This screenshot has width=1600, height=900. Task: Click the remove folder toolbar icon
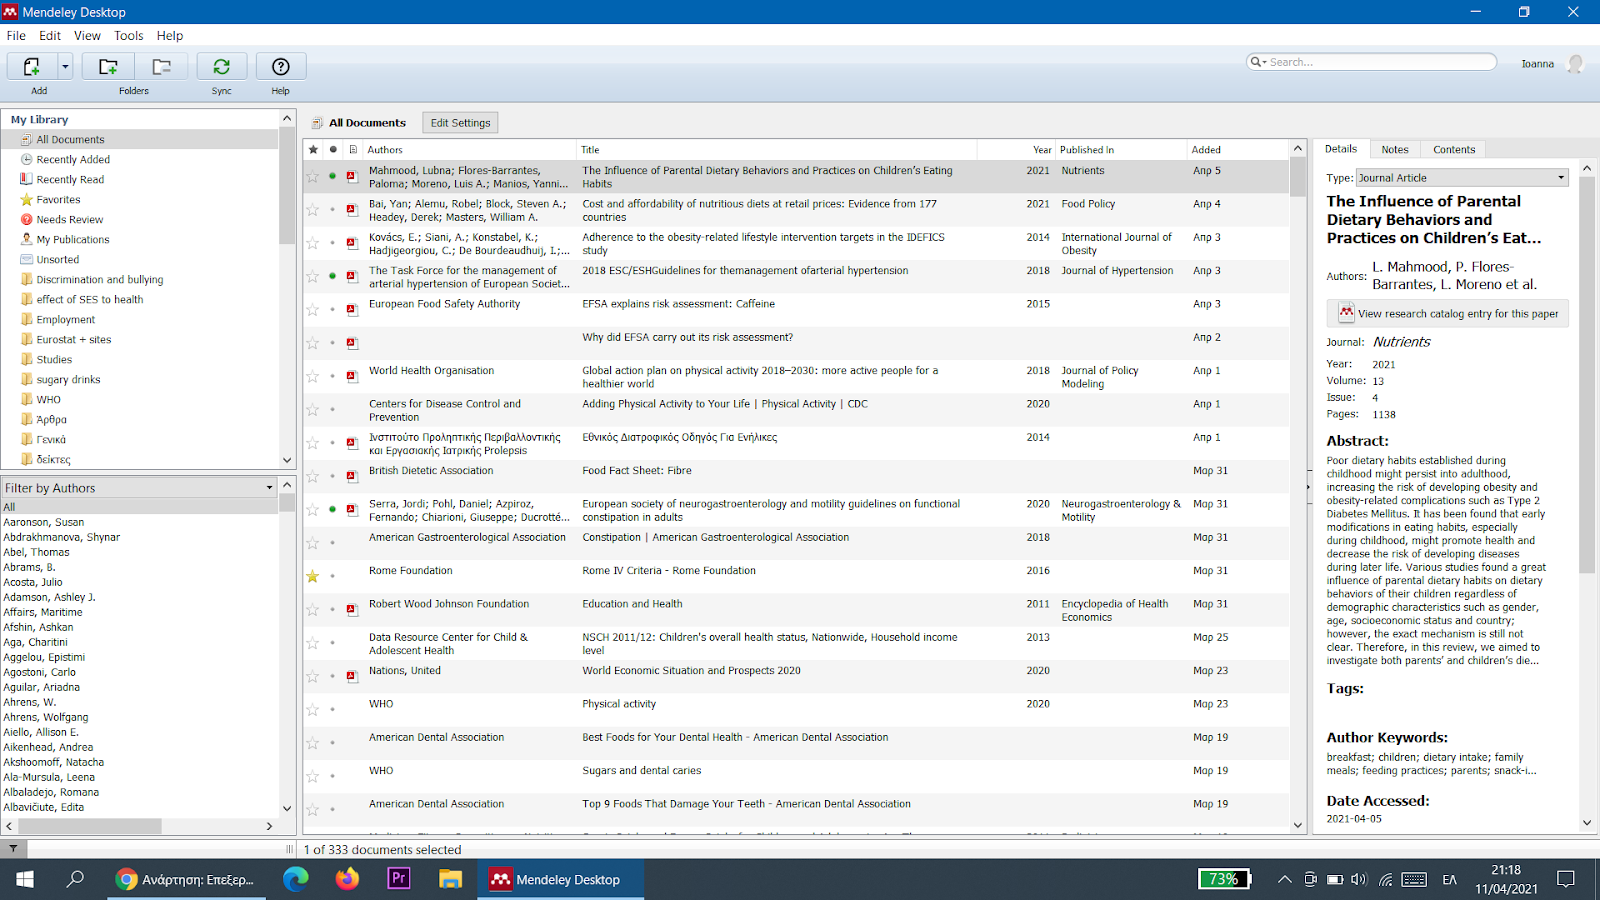coord(161,67)
